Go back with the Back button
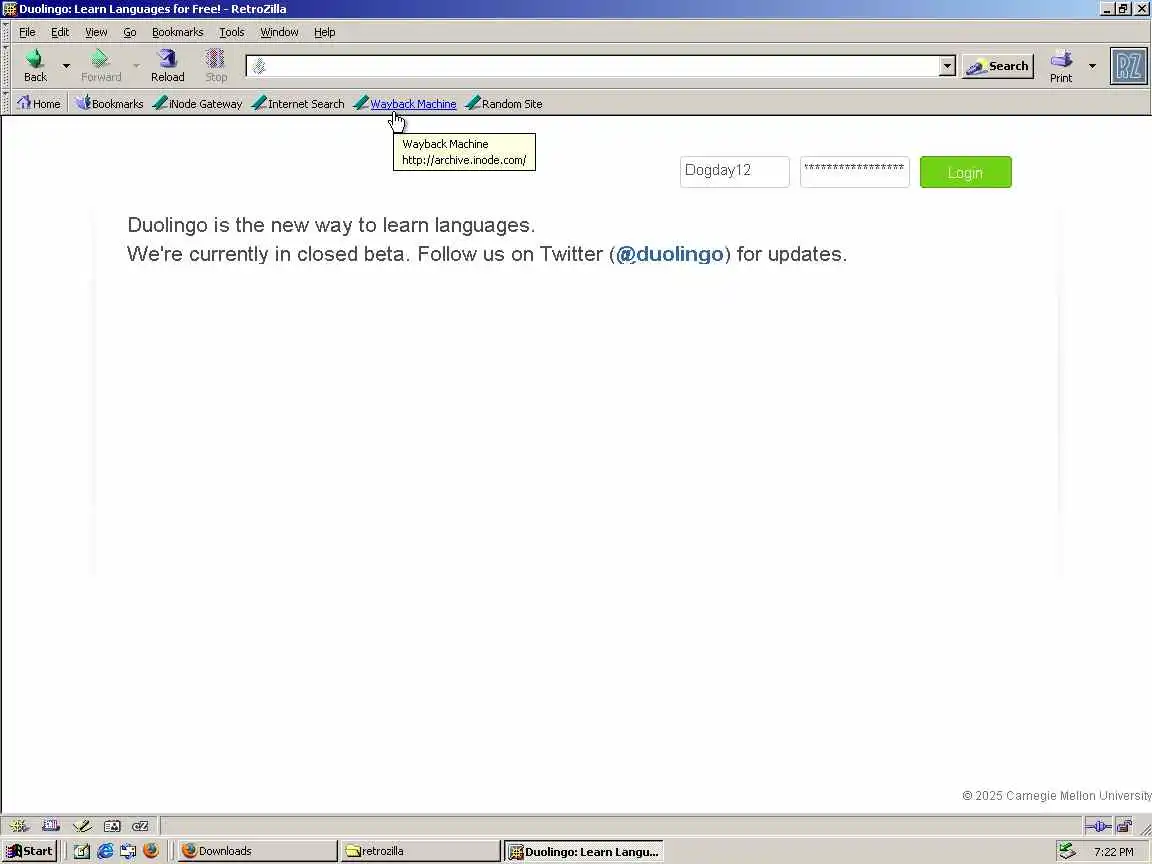 coord(35,65)
